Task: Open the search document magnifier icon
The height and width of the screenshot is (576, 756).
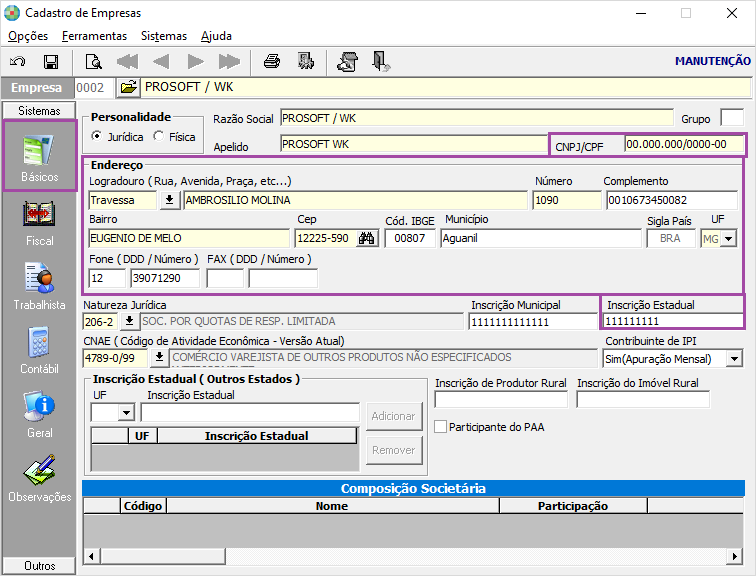Action: click(93, 62)
